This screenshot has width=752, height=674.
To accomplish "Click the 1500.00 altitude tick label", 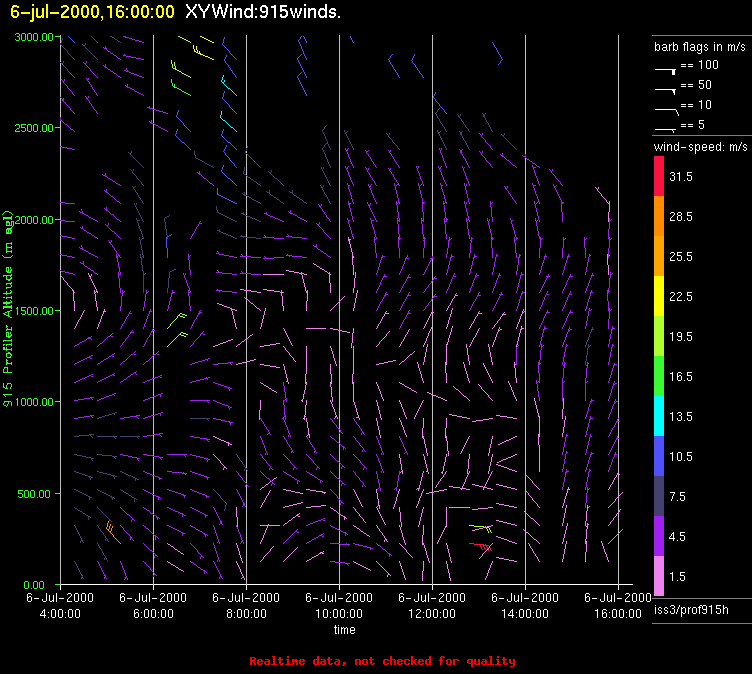I will pyautogui.click(x=34, y=311).
